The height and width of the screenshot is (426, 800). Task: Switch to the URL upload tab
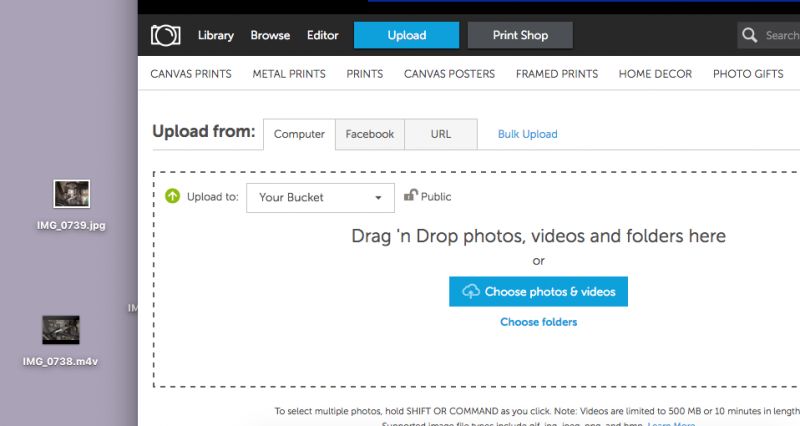point(441,134)
